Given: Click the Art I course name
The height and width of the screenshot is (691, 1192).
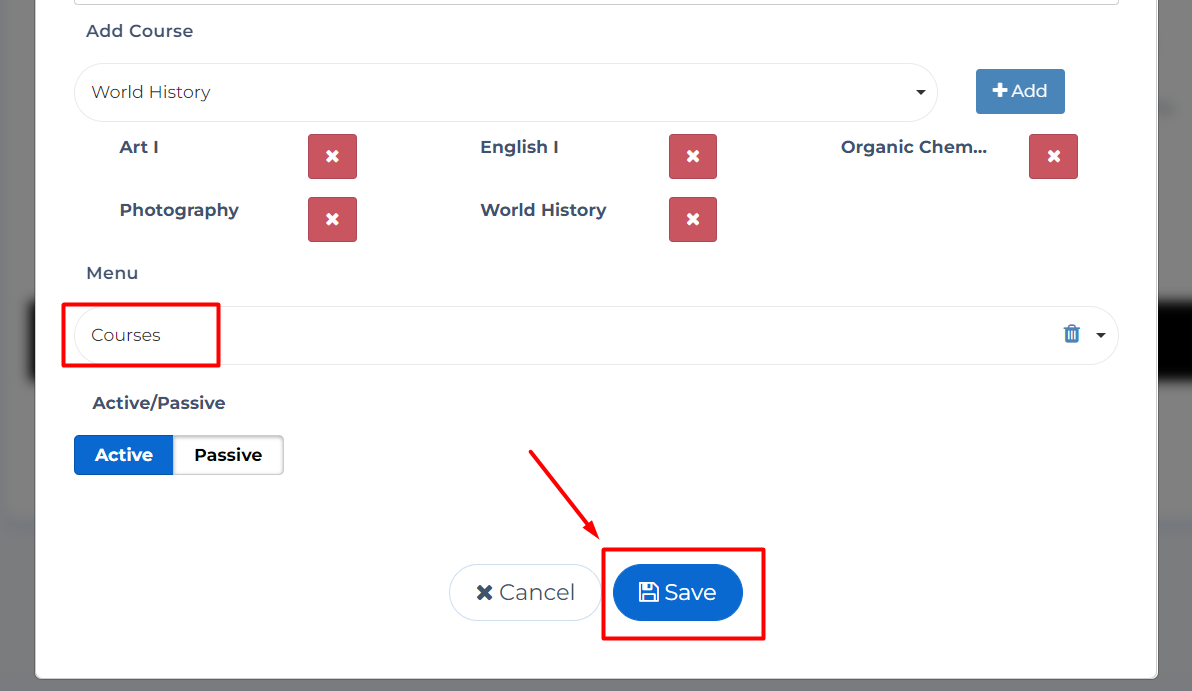Looking at the screenshot, I should point(139,147).
